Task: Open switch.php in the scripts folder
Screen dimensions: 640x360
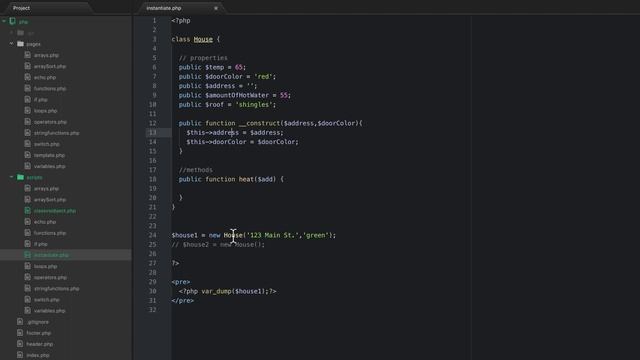Action: [47, 300]
